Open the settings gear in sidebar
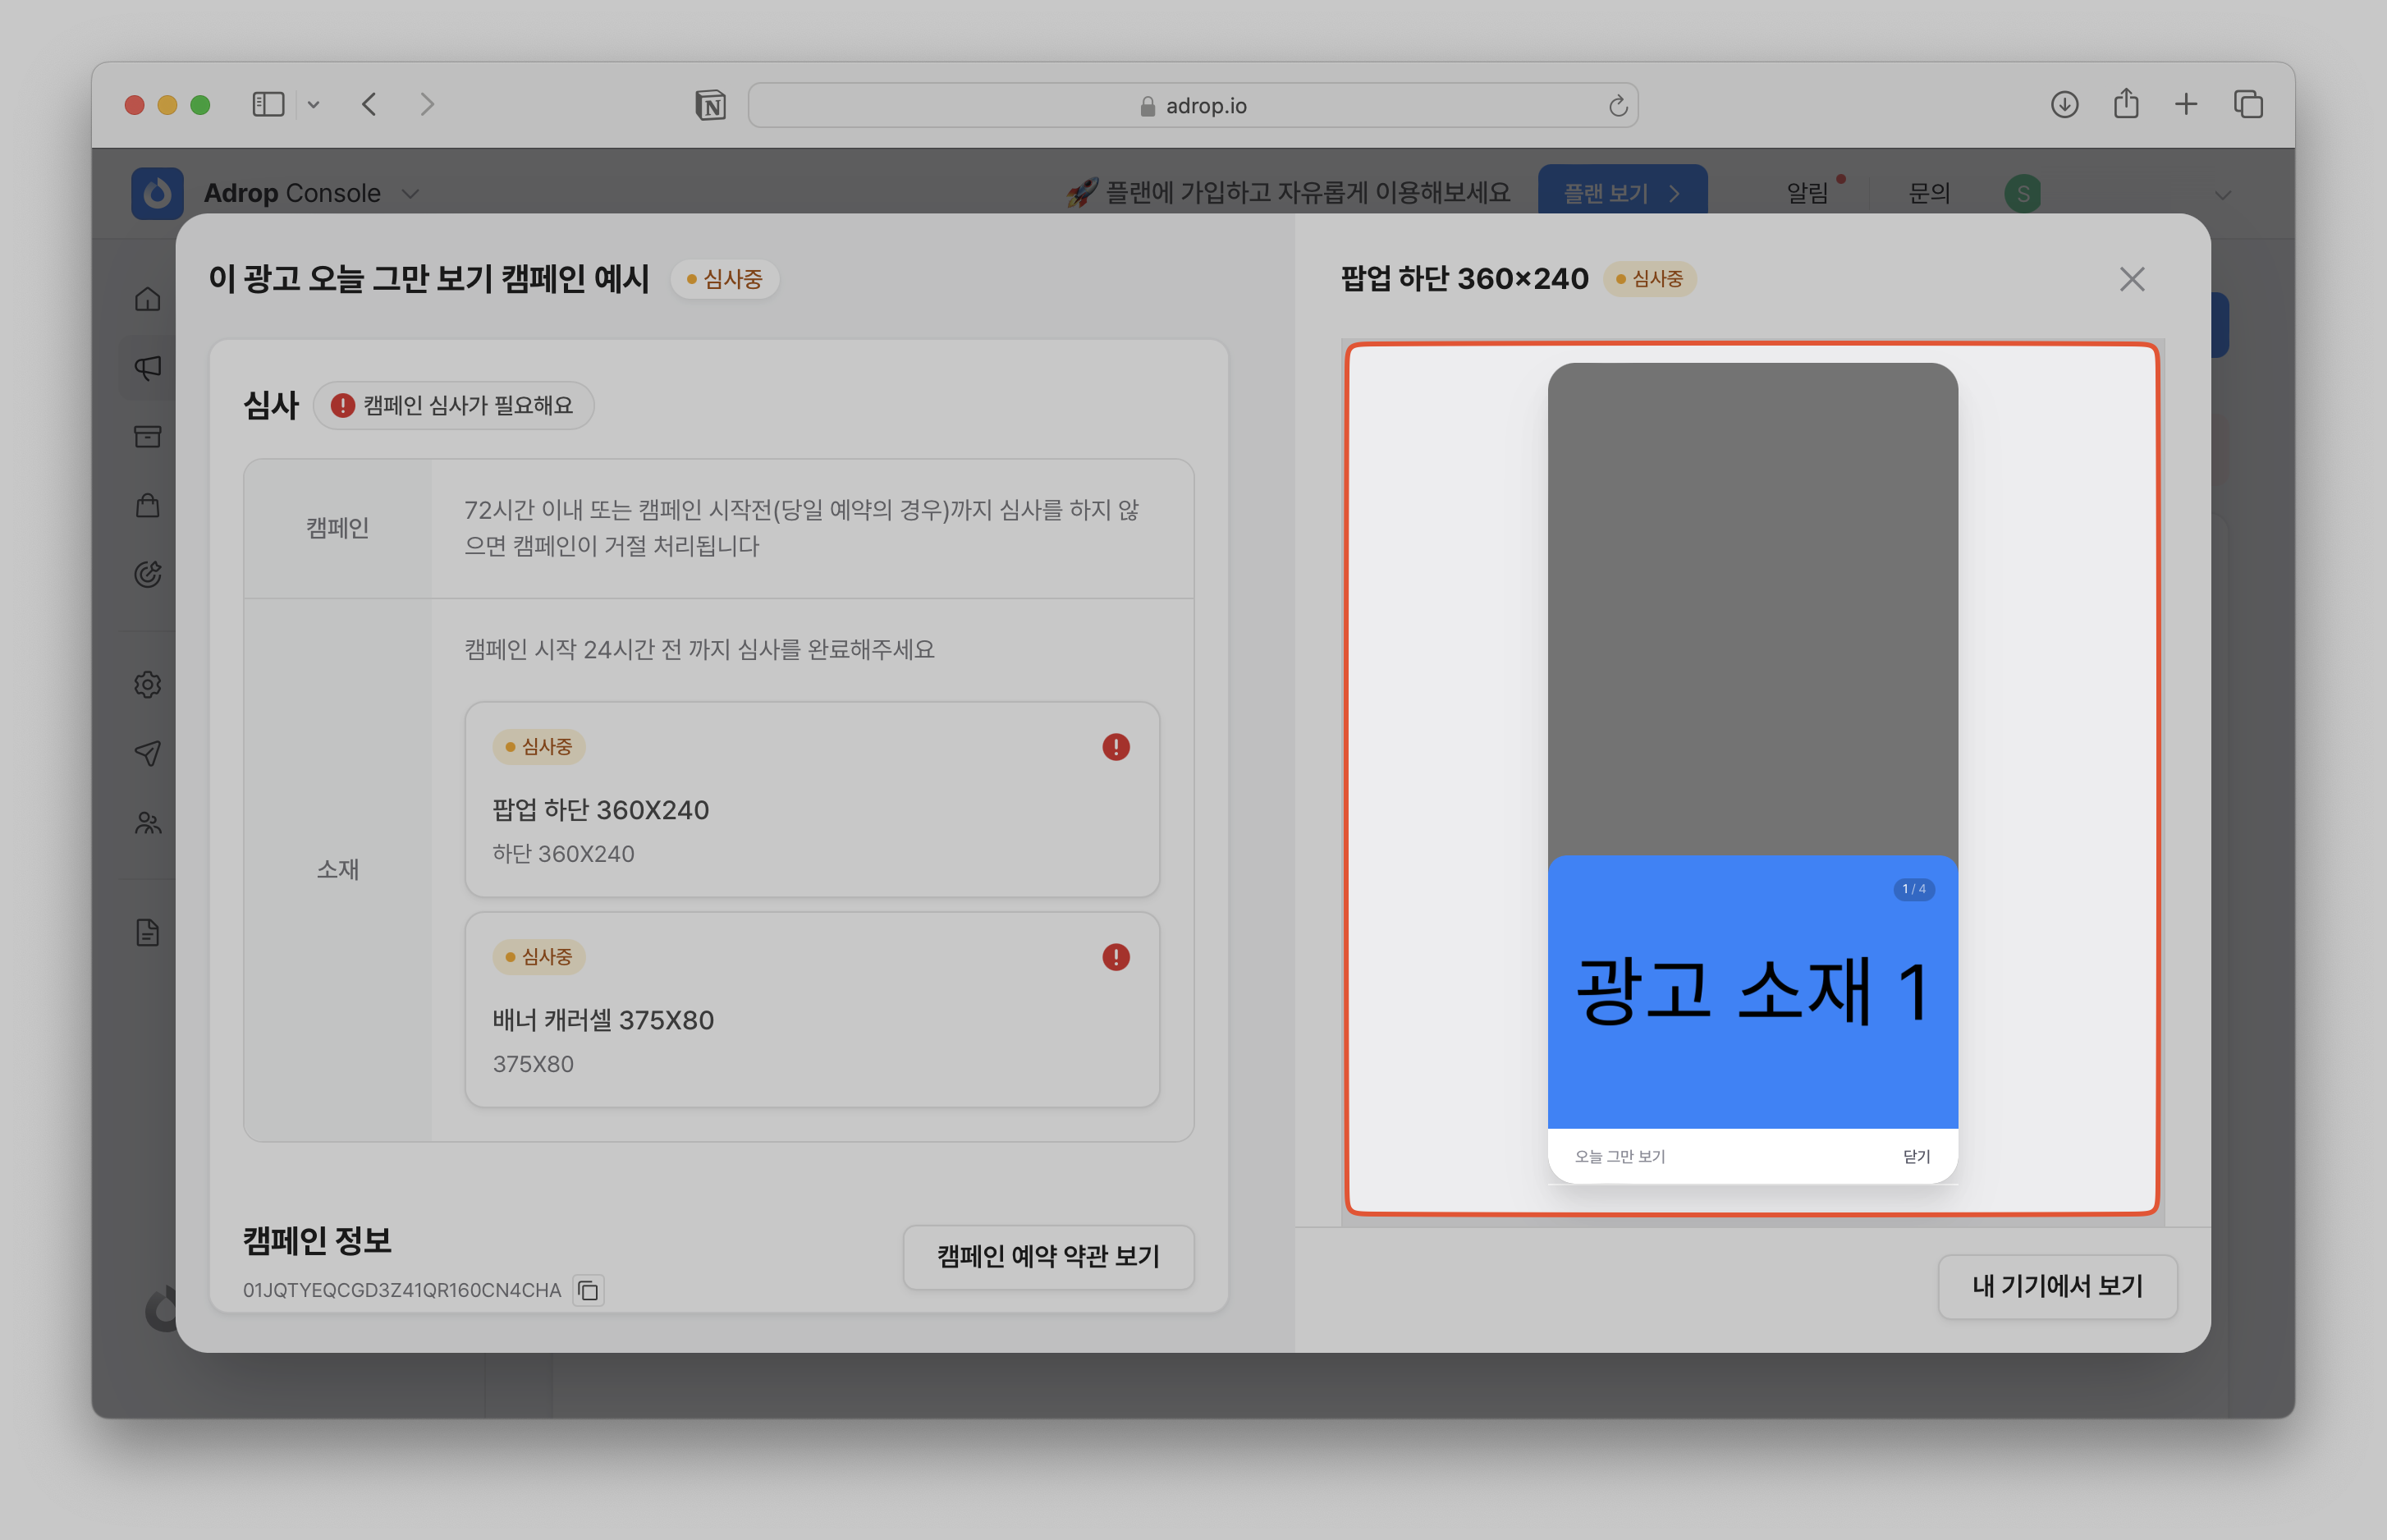 pos(148,685)
